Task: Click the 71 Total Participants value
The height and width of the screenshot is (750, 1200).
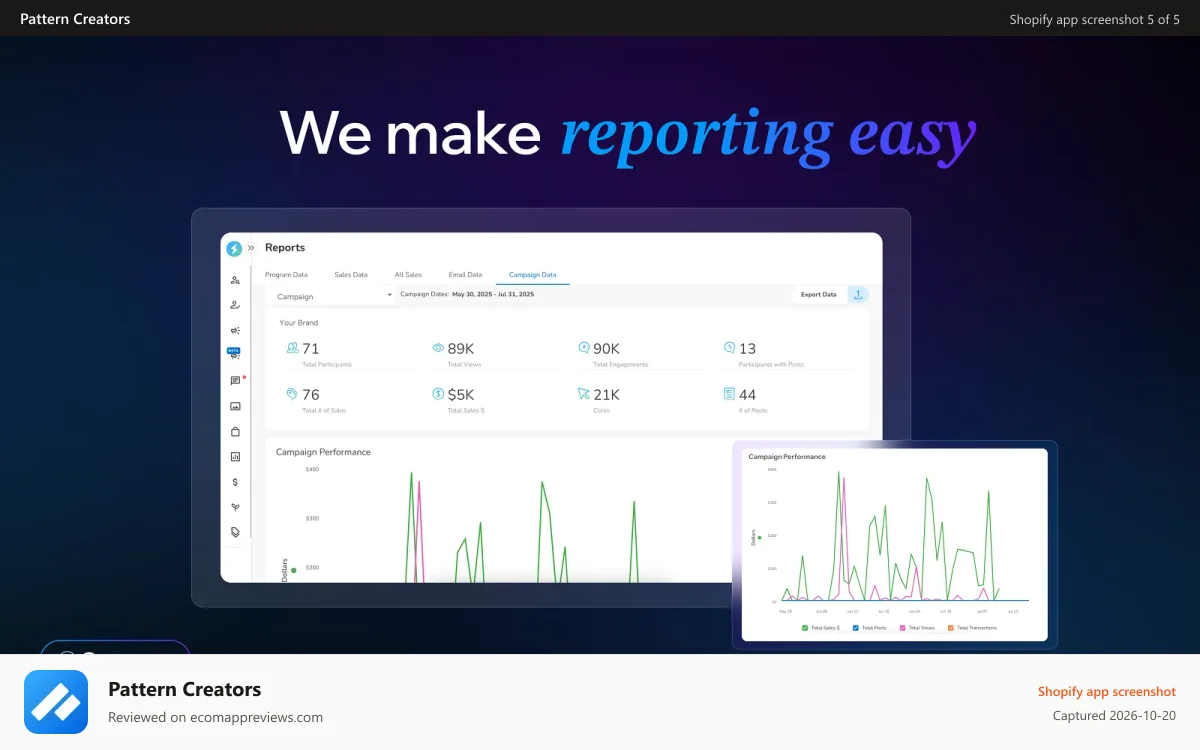Action: point(311,349)
